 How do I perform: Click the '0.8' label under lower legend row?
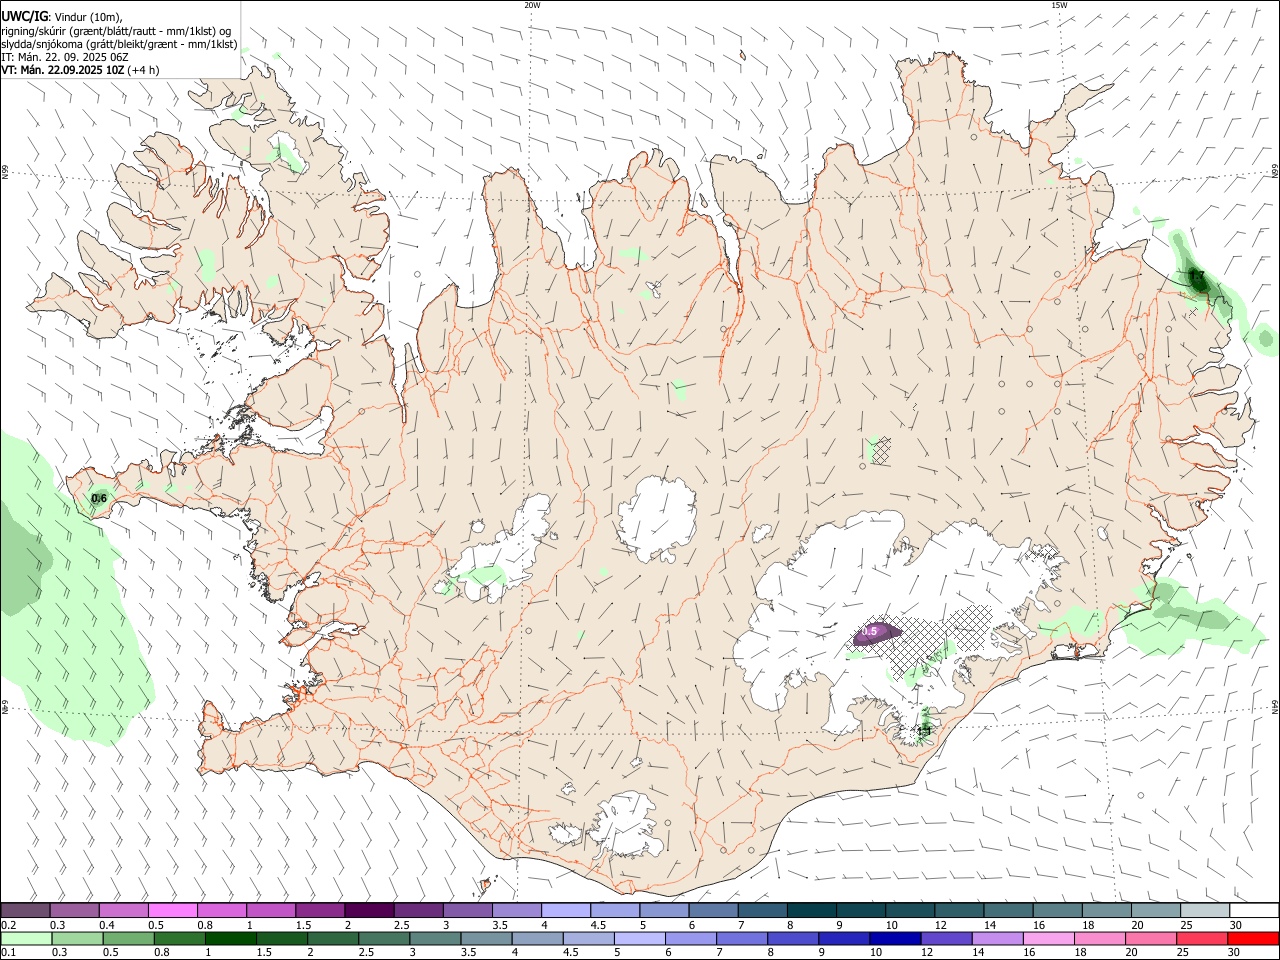[161, 952]
